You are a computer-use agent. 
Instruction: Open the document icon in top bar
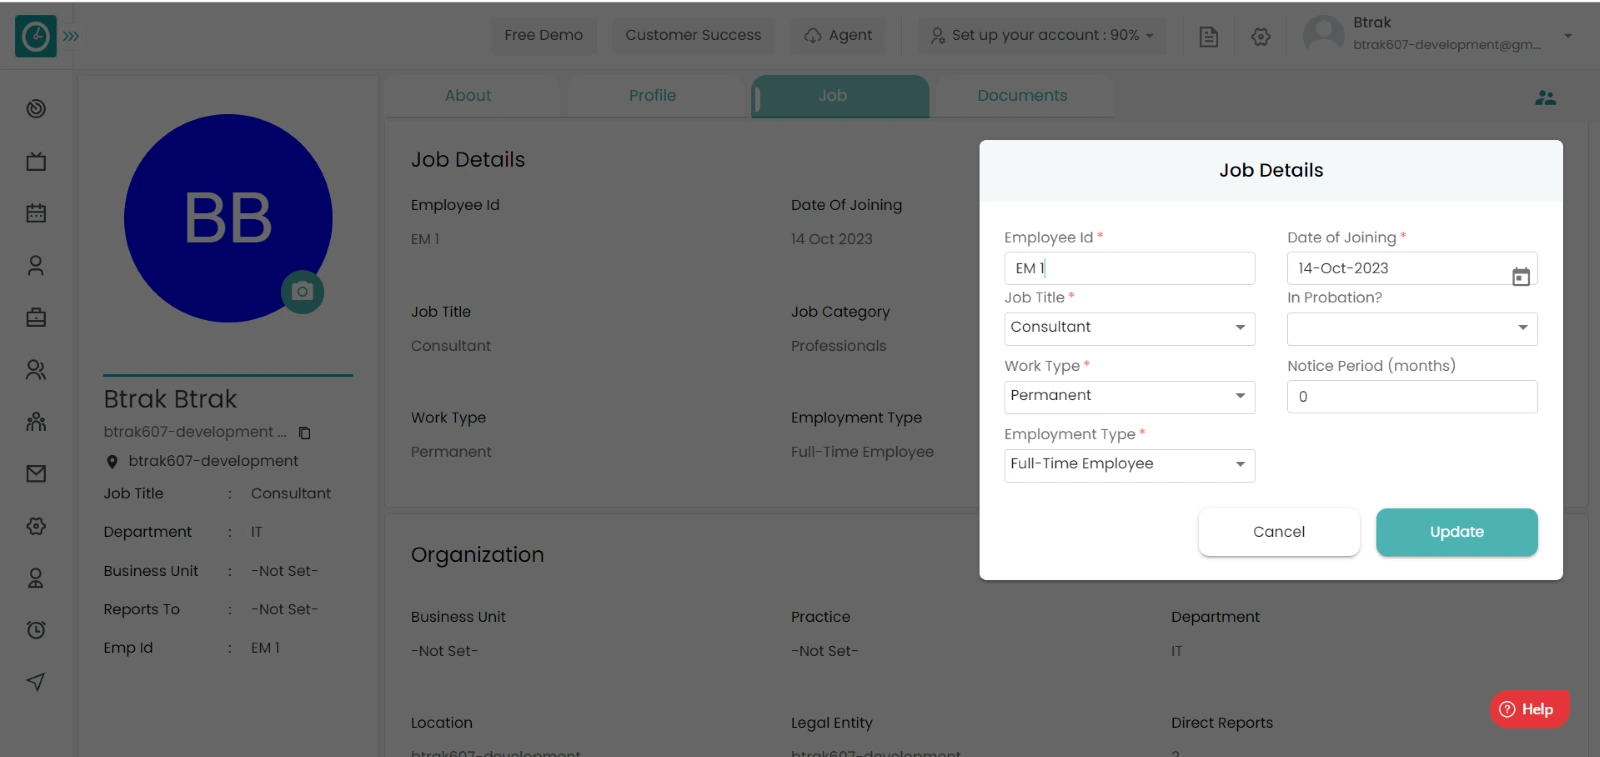[x=1208, y=36]
